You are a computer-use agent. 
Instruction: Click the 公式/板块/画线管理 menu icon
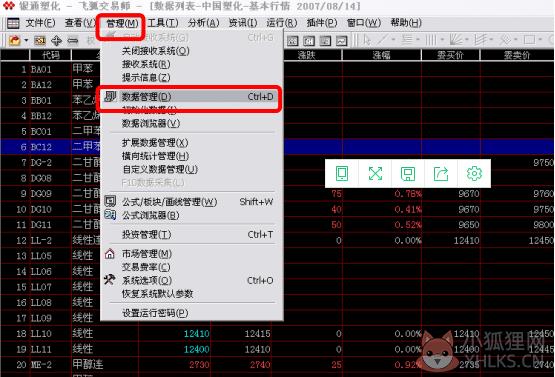click(110, 201)
